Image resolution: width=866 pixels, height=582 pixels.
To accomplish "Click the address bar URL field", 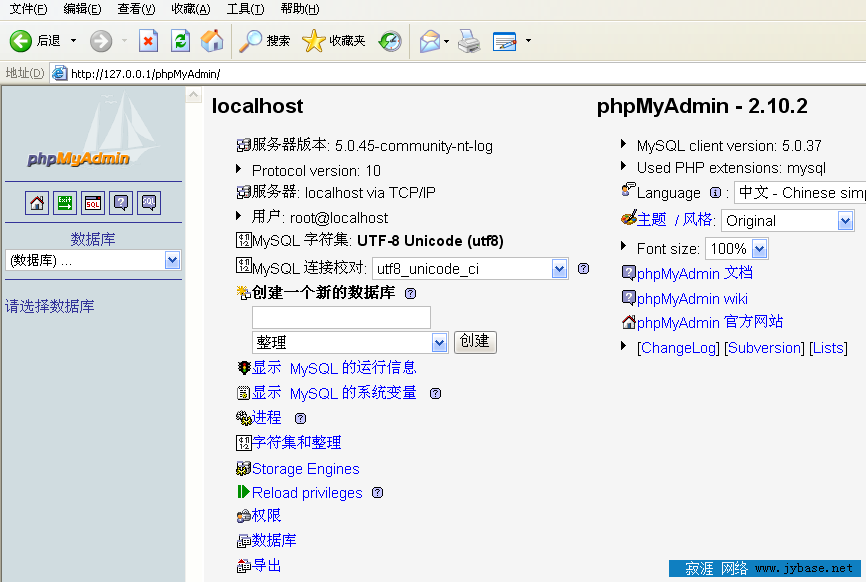I will pyautogui.click(x=458, y=73).
